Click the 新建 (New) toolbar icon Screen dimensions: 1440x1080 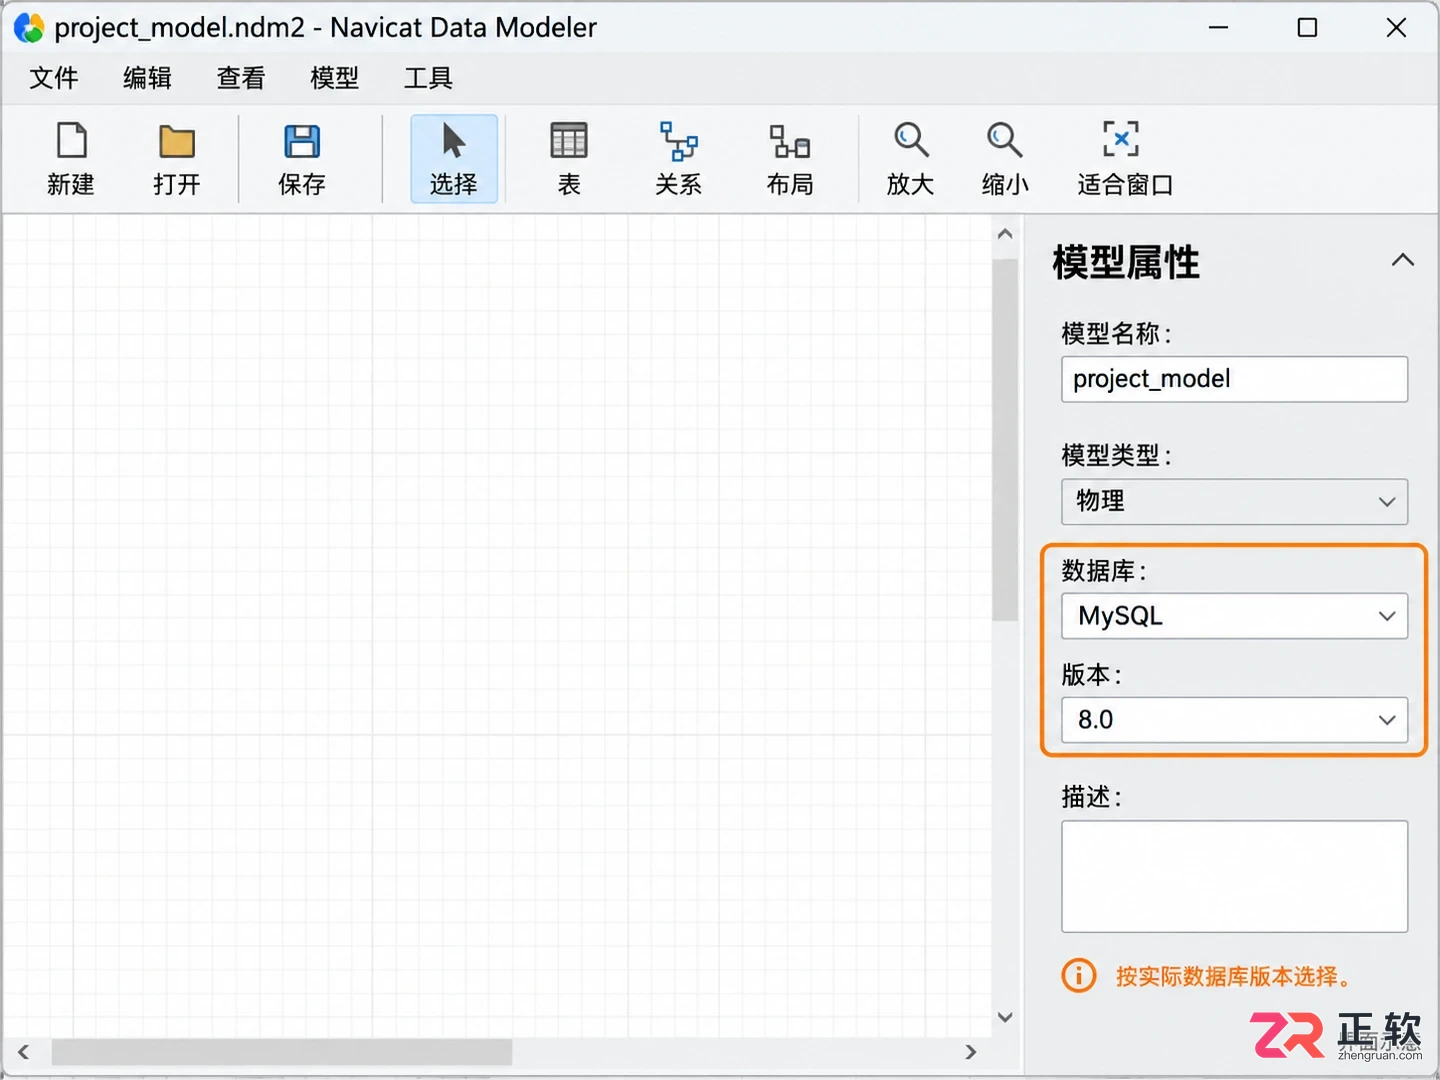[x=71, y=141]
